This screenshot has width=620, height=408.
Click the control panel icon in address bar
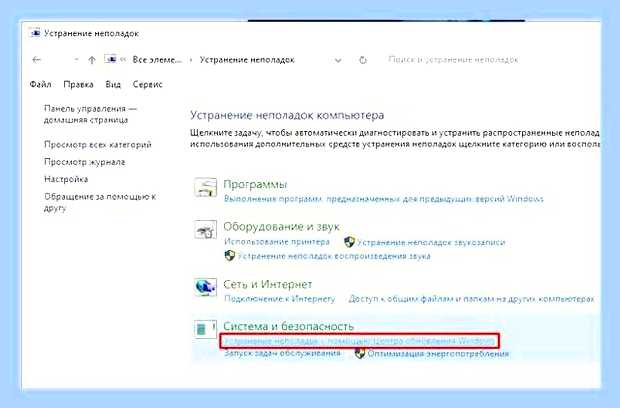(x=111, y=59)
